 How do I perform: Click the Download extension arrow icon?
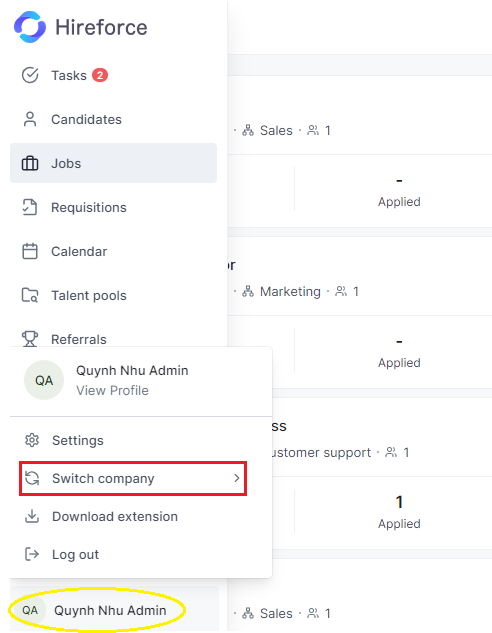tap(32, 516)
